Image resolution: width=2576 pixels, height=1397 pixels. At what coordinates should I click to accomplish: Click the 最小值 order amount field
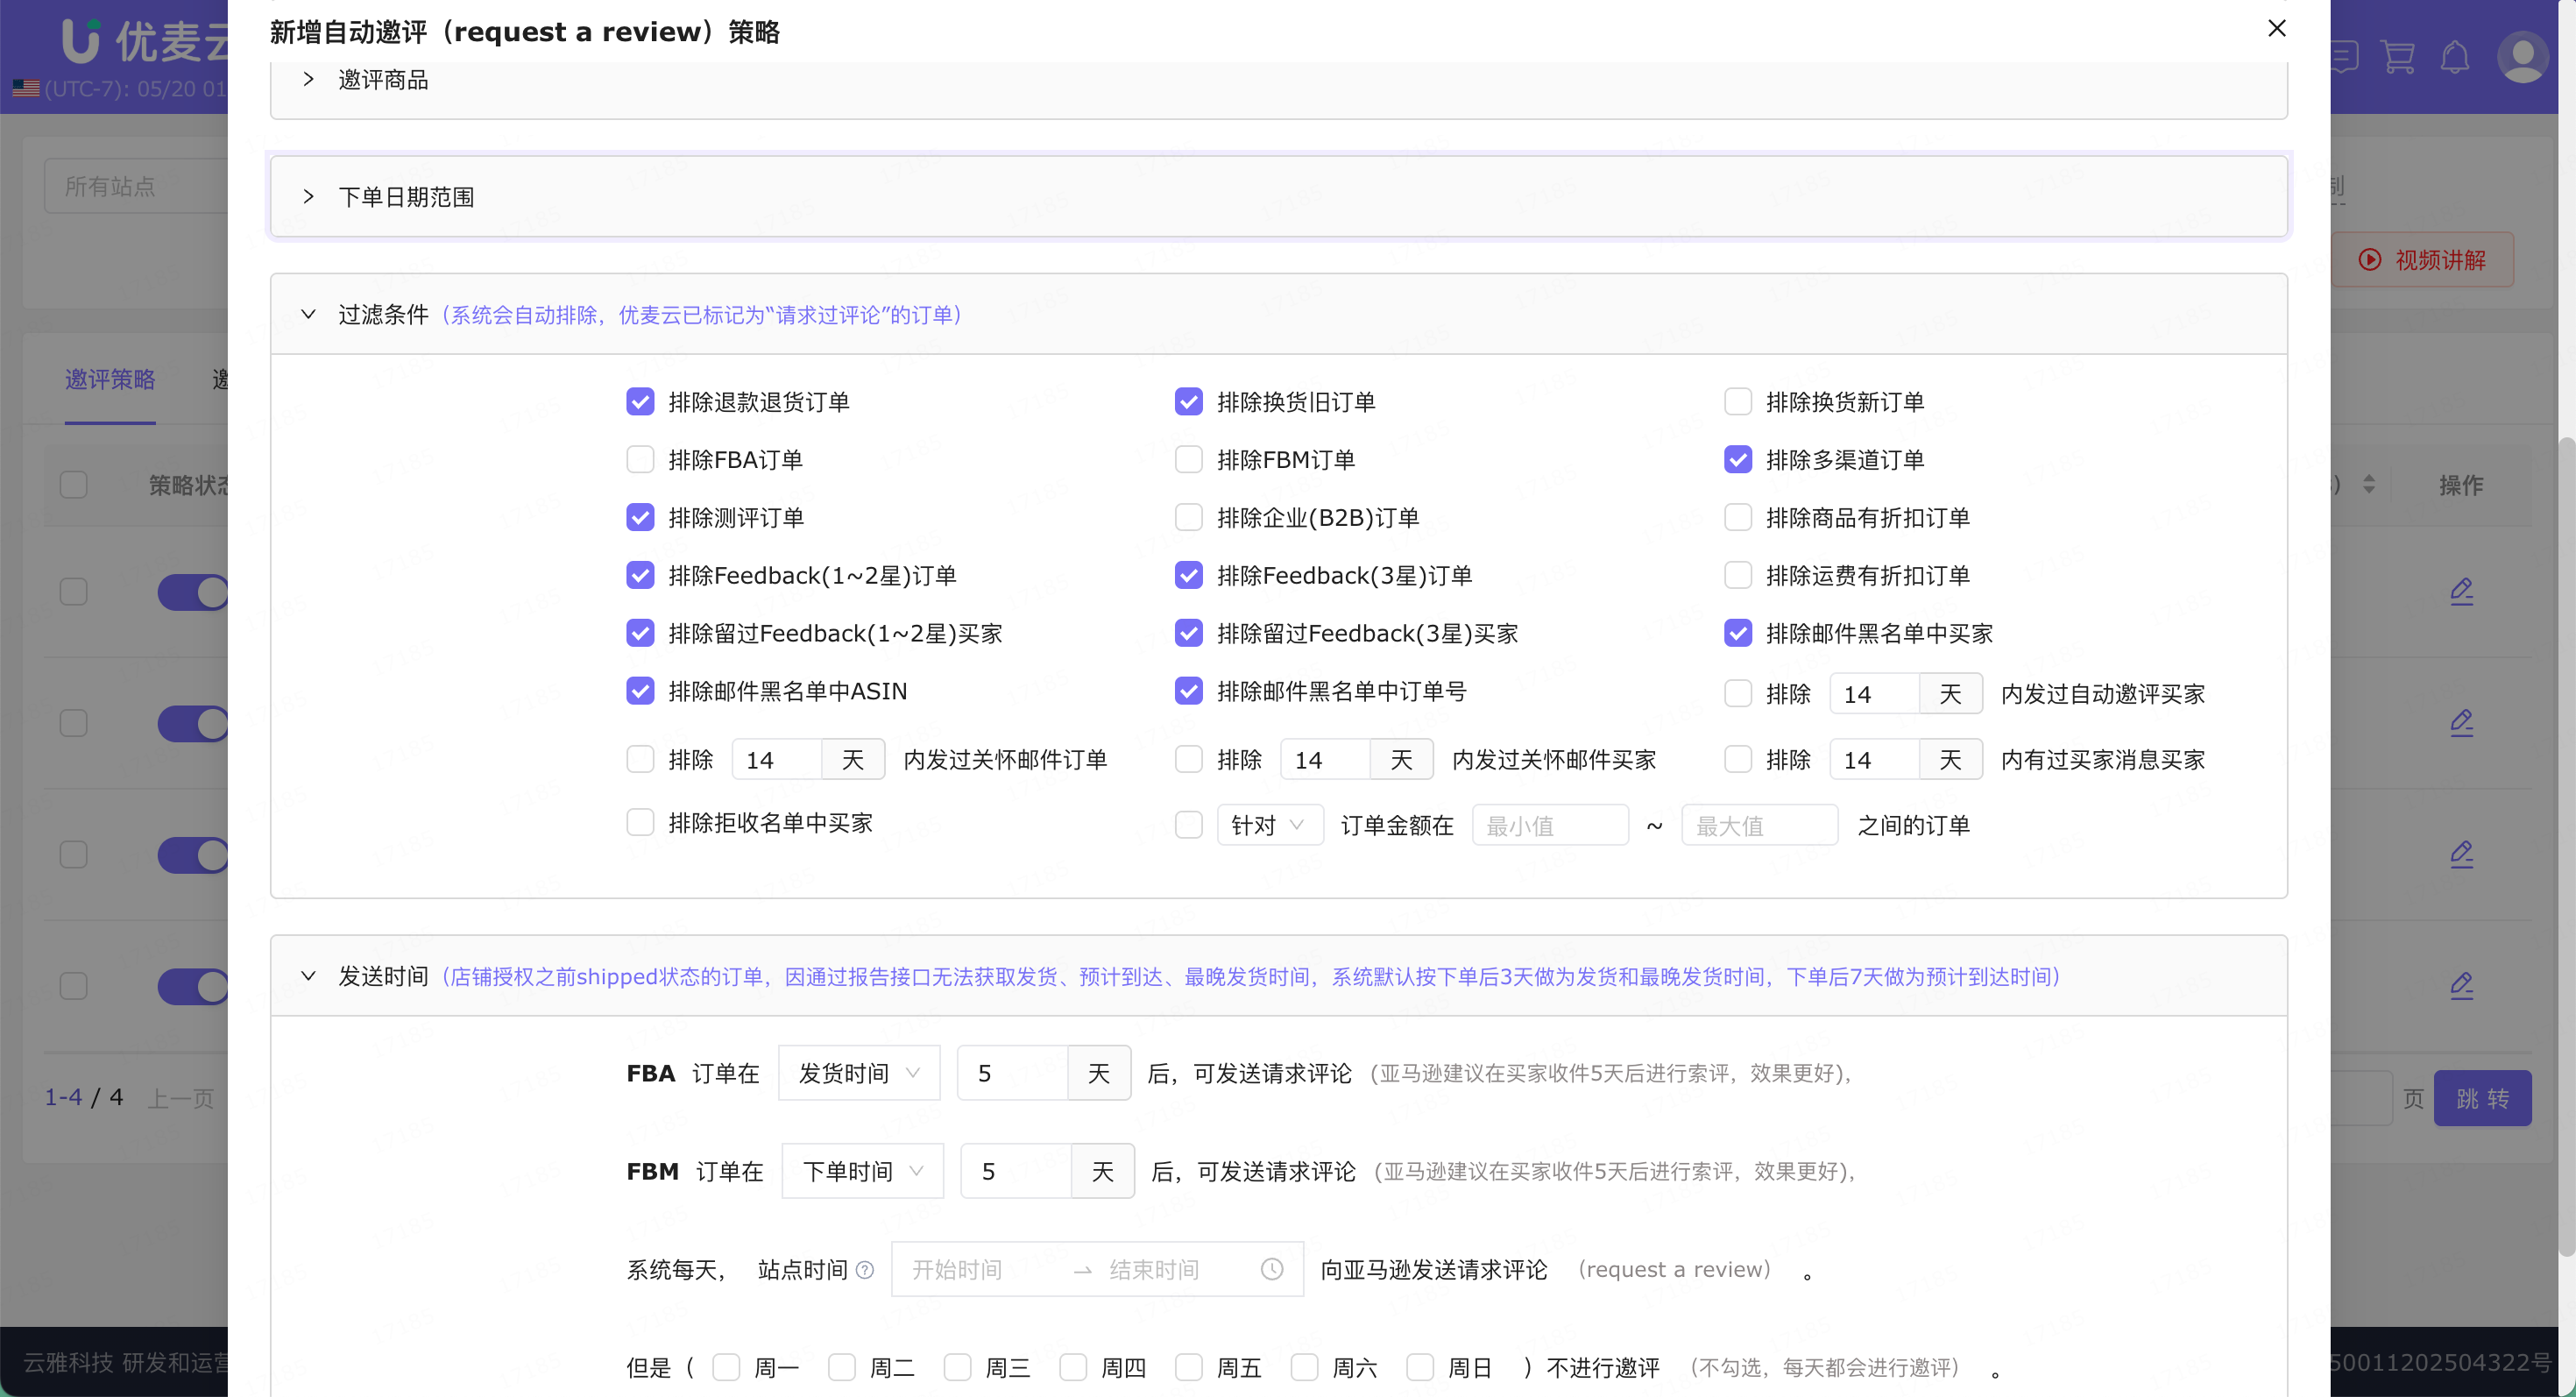[1550, 826]
